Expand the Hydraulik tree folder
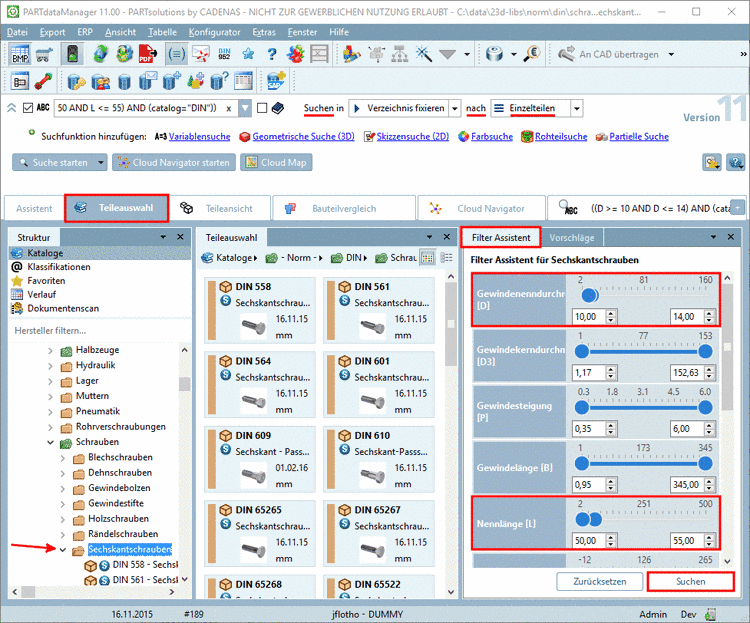Viewport: 750px width, 623px height. (x=50, y=366)
